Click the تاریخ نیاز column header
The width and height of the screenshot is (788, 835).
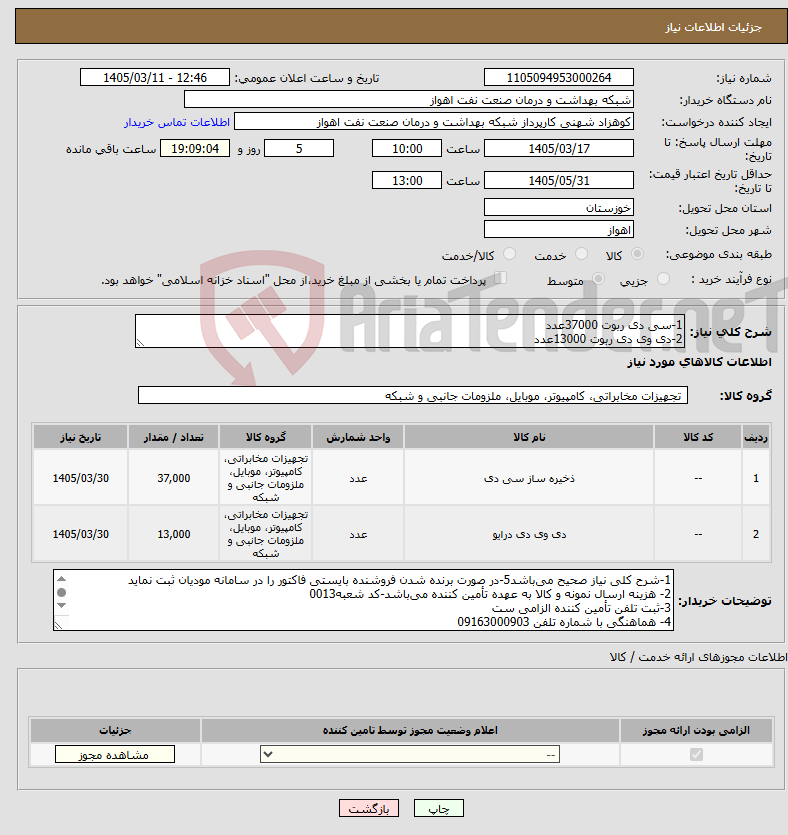click(80, 437)
